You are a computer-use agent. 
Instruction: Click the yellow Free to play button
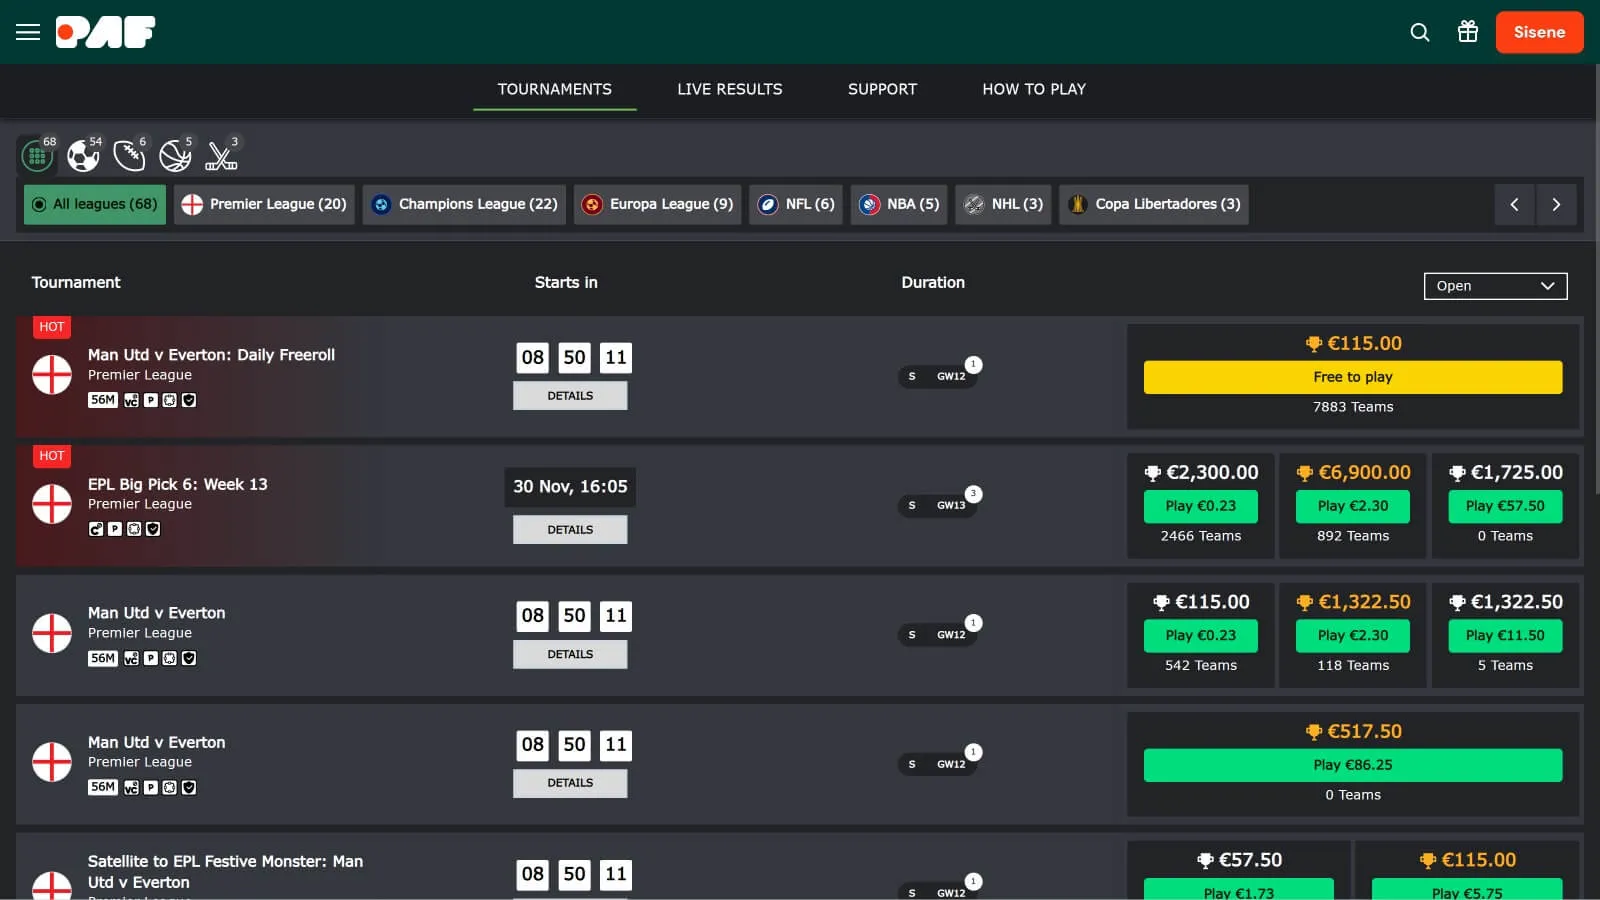[x=1352, y=377]
